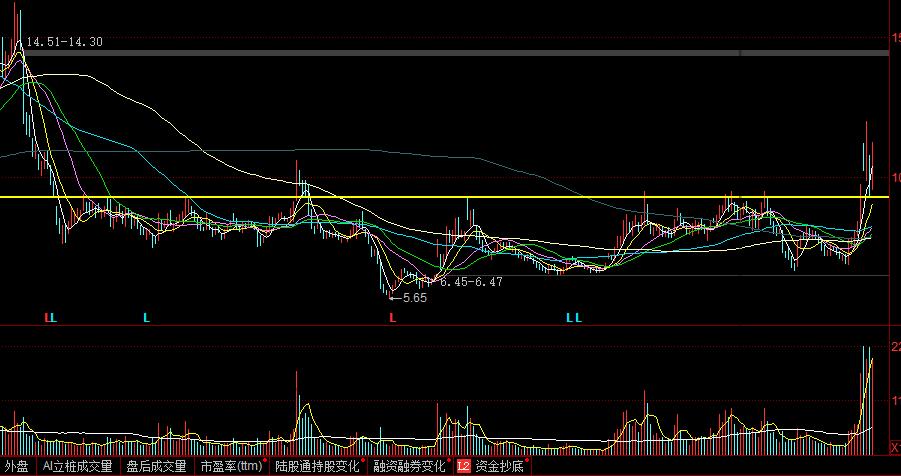Select the yellow horizontal price line

444,197
